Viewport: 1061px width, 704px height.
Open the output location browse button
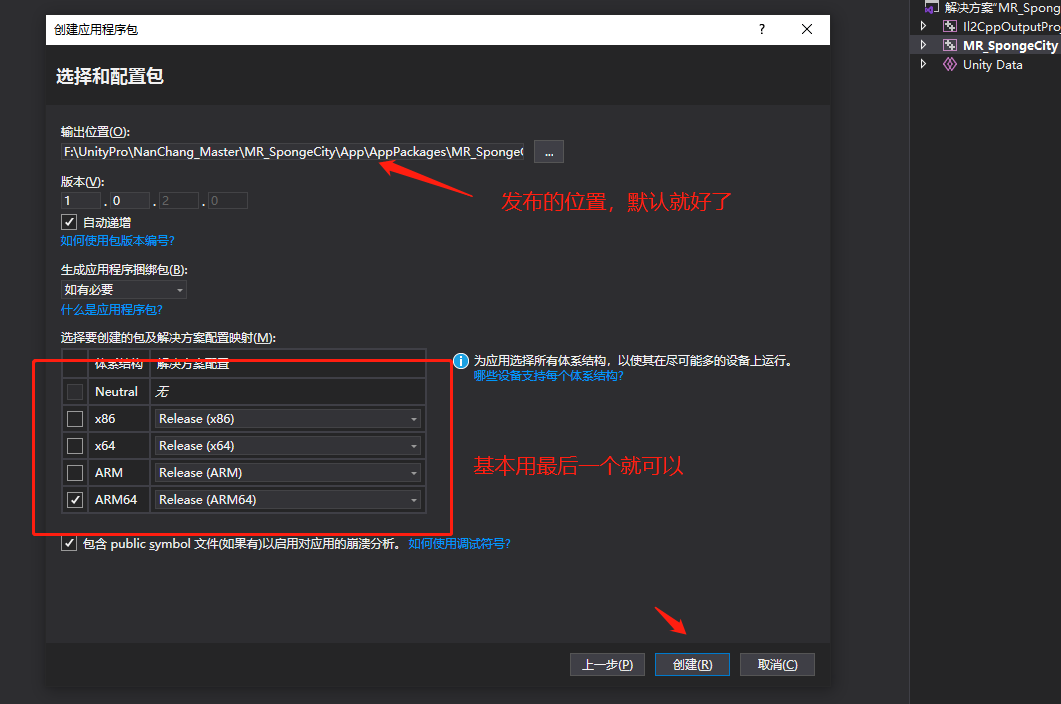tap(548, 151)
